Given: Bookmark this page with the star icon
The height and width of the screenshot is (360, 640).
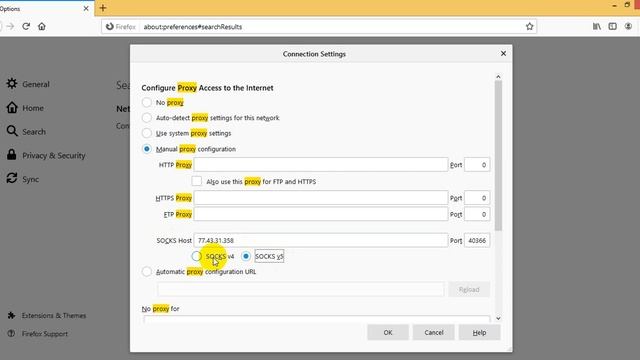Looking at the screenshot, I should click(x=529, y=27).
